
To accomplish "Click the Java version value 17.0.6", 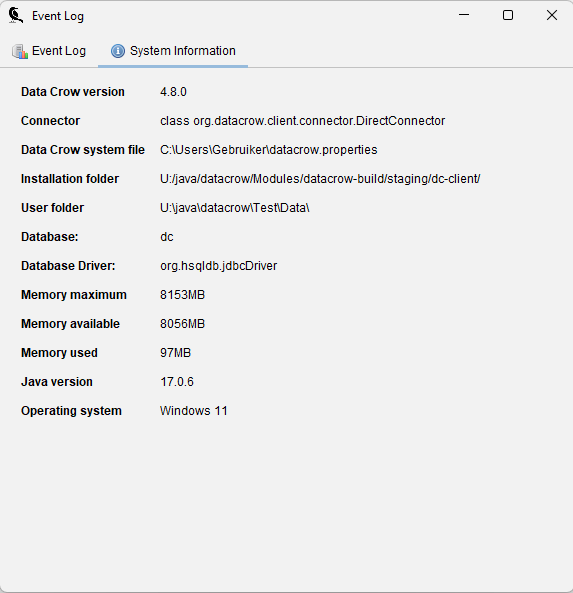I will (x=177, y=382).
